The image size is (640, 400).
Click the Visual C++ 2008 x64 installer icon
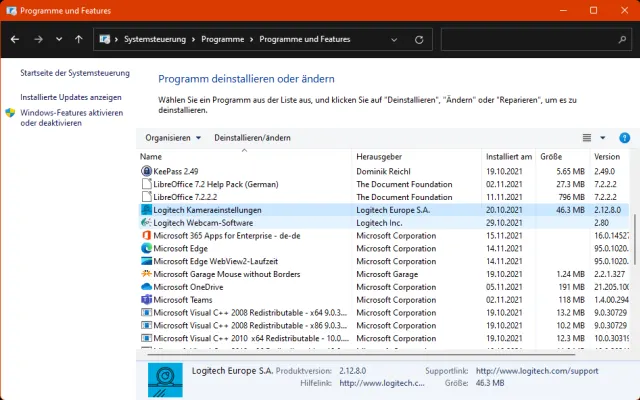[x=146, y=313]
